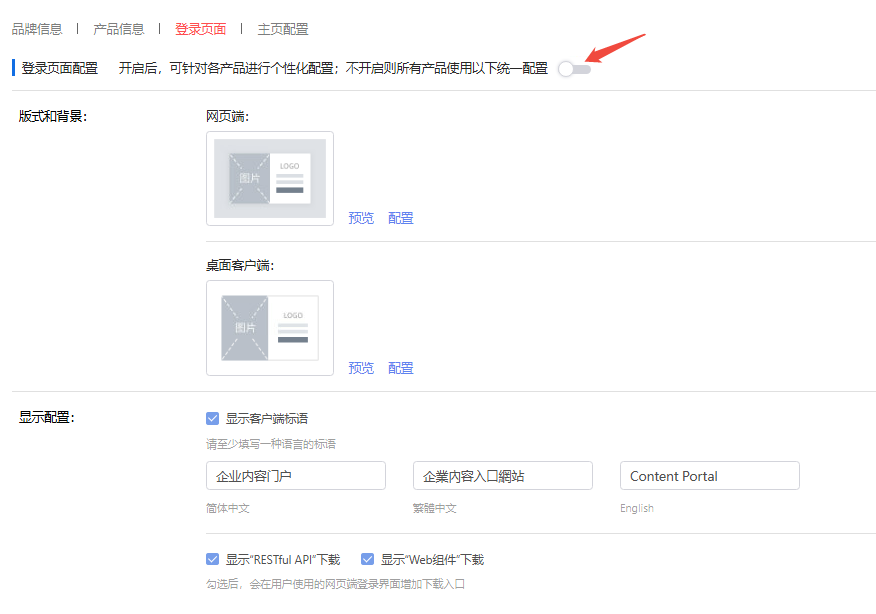Click 预览 link for 桌面客户端
The width and height of the screenshot is (876, 614).
(x=361, y=368)
